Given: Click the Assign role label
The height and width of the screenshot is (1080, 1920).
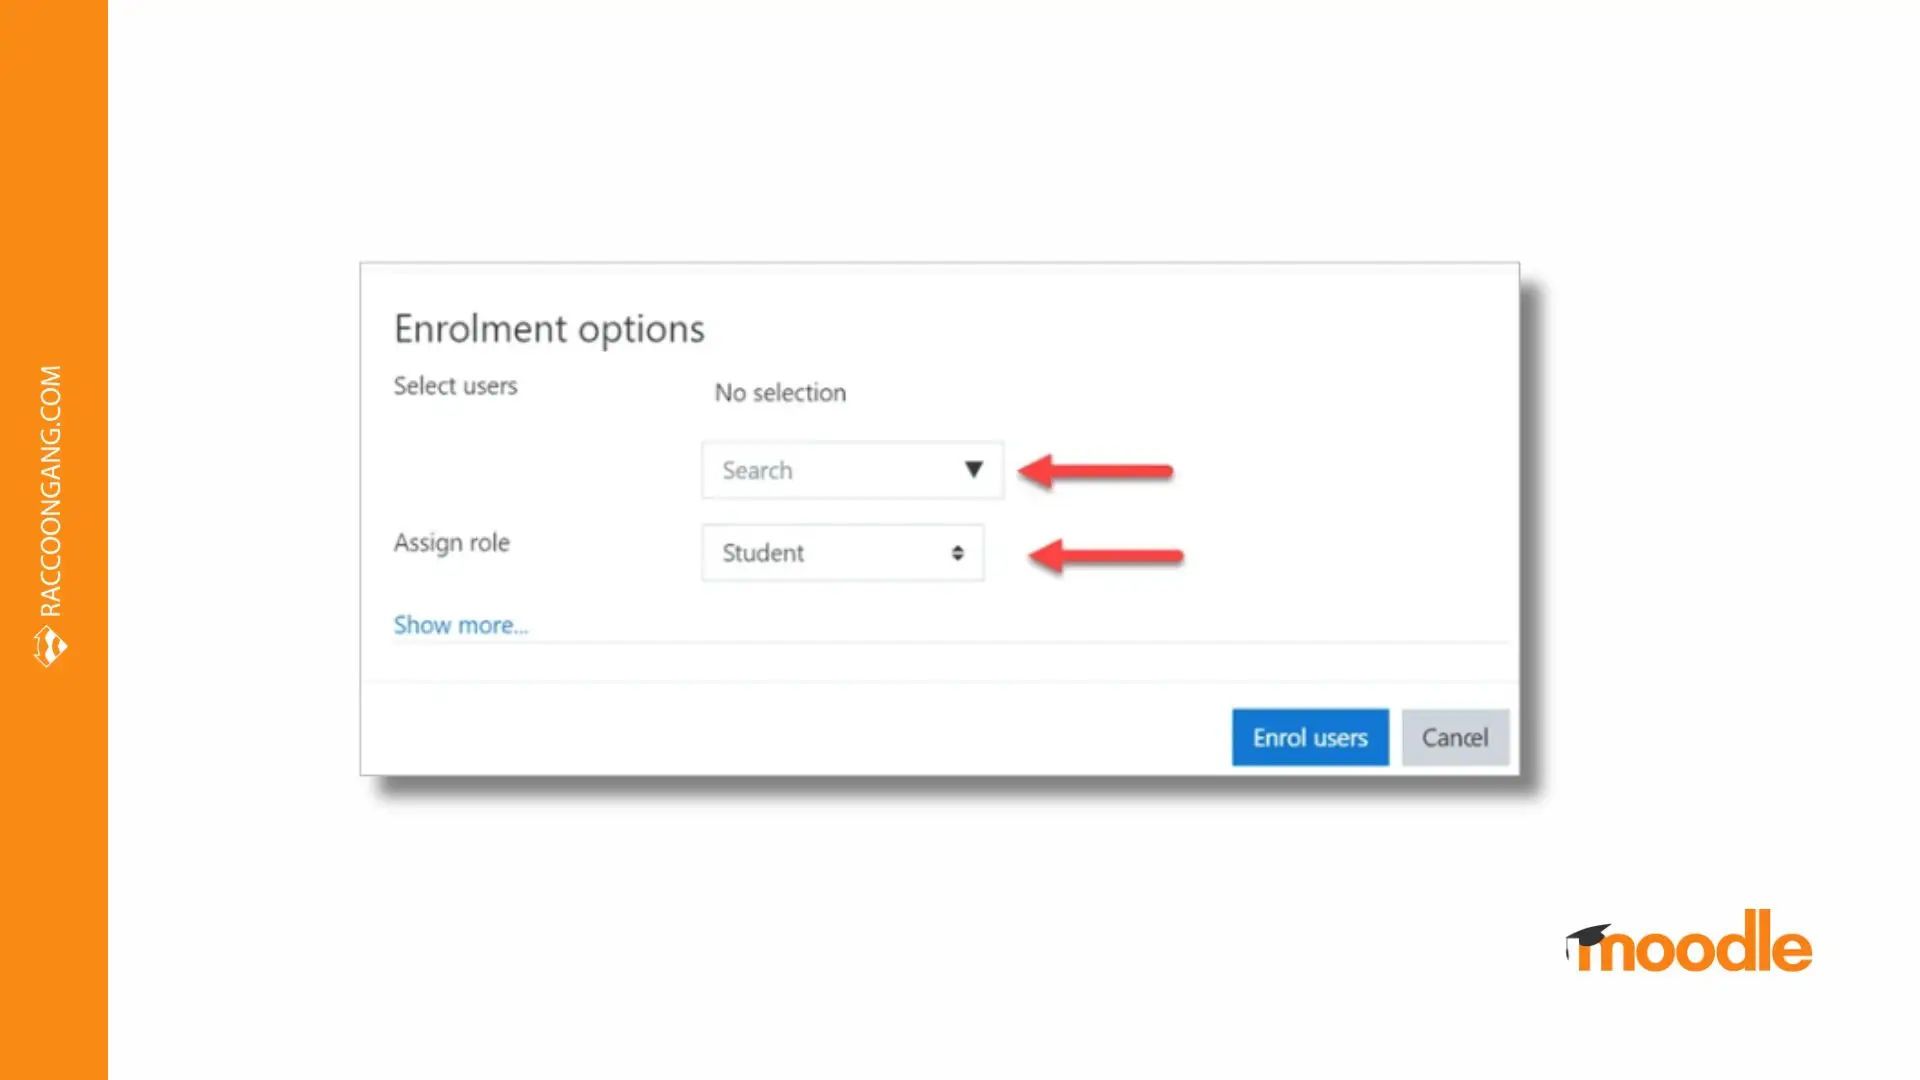Looking at the screenshot, I should (451, 542).
